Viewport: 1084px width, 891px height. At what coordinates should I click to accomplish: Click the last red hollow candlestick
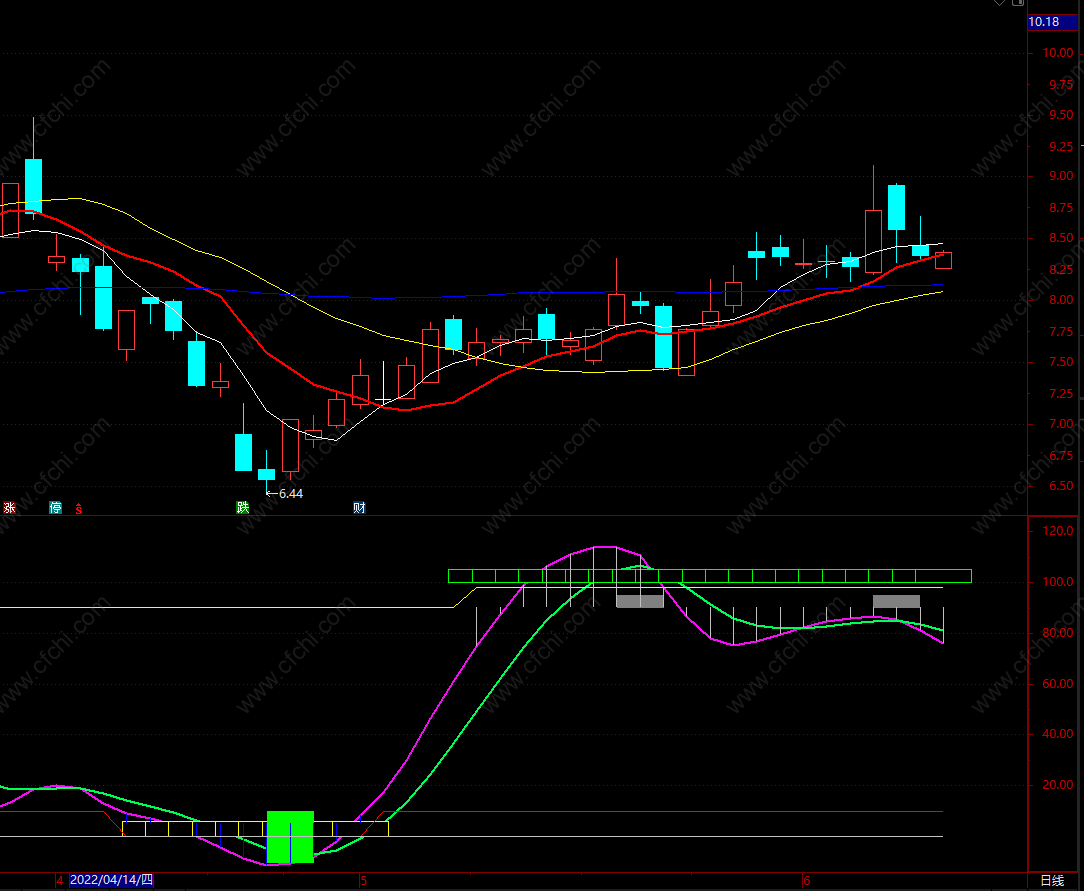pos(943,260)
